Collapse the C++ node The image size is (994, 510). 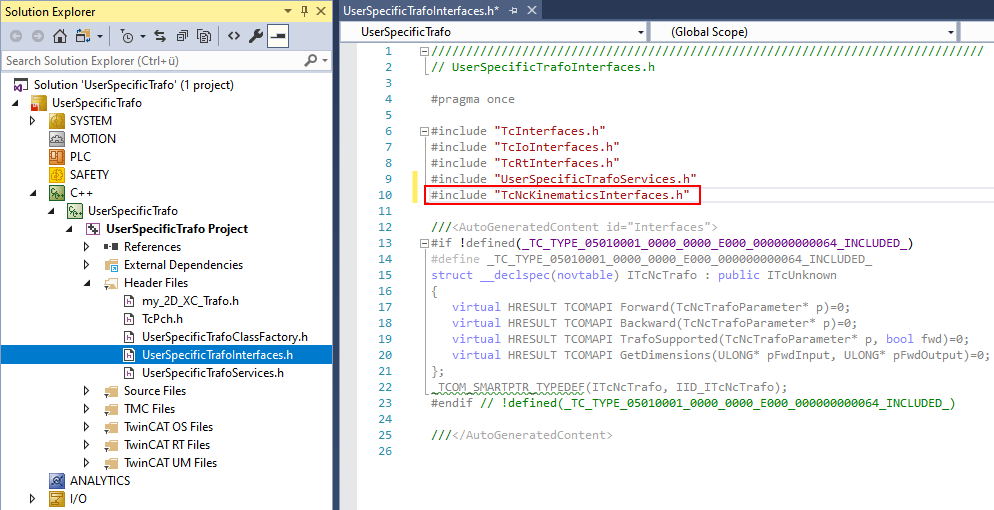(x=33, y=193)
